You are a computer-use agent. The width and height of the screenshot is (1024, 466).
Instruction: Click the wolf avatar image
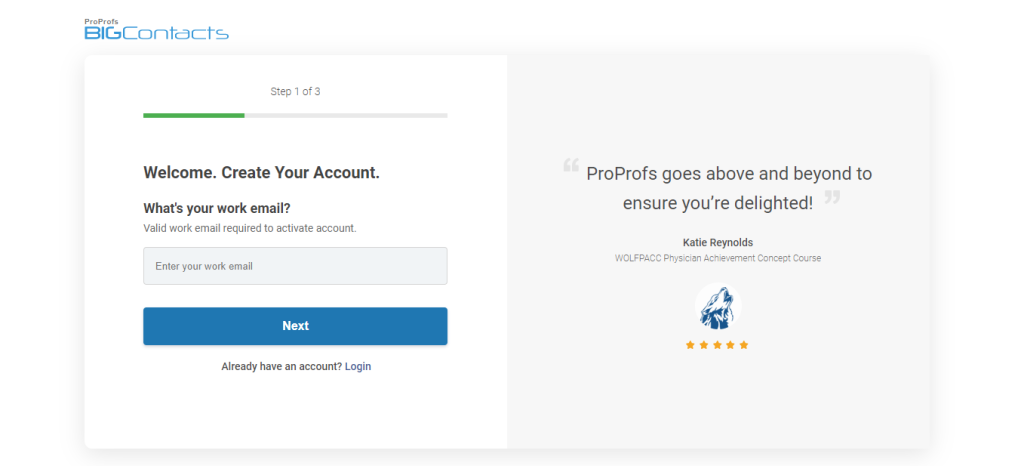point(717,307)
